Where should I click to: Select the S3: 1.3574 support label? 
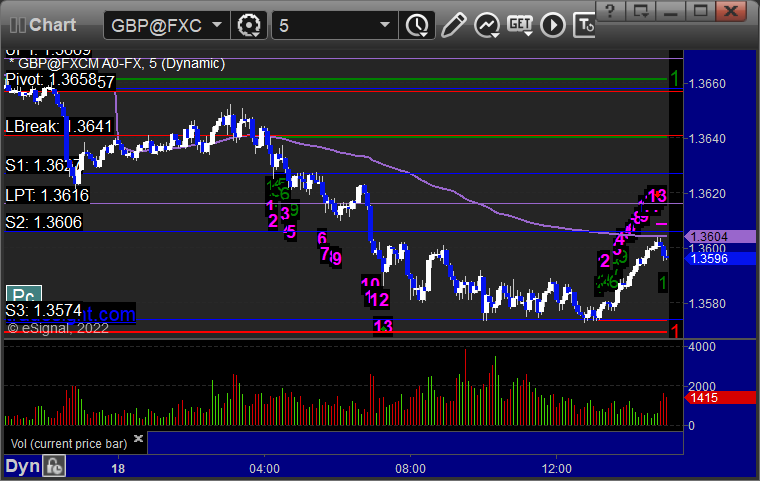tap(44, 310)
